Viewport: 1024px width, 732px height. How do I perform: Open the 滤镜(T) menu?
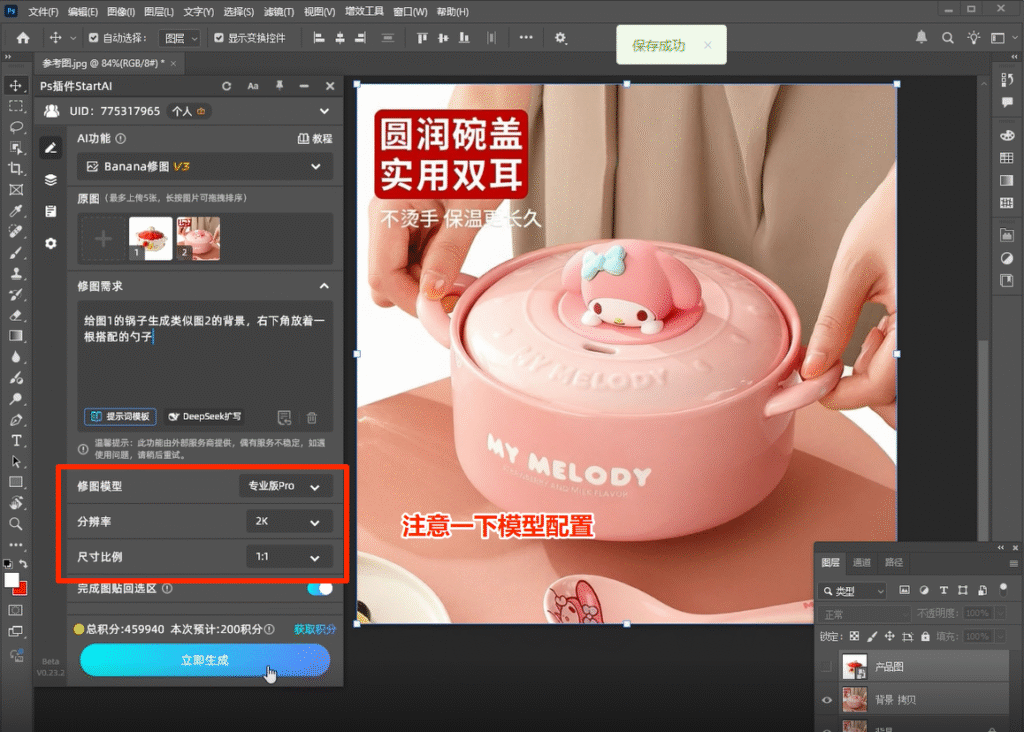(279, 12)
